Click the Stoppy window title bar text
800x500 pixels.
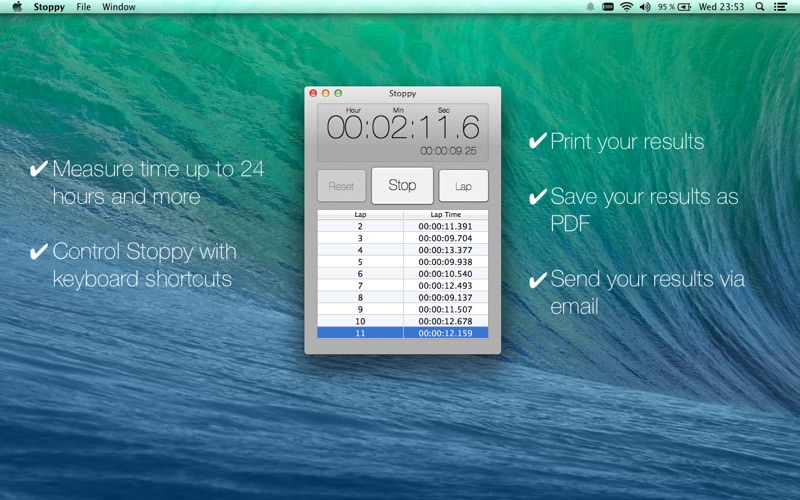click(x=403, y=93)
